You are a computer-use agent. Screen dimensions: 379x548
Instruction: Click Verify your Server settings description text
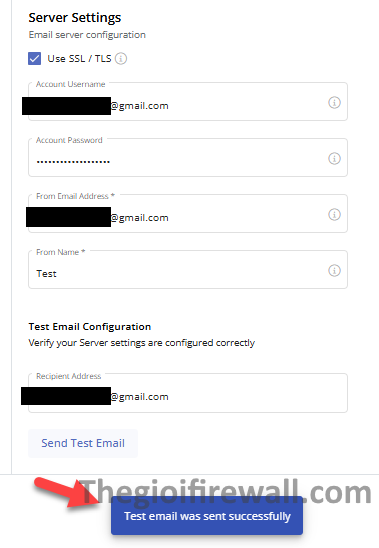pos(142,343)
